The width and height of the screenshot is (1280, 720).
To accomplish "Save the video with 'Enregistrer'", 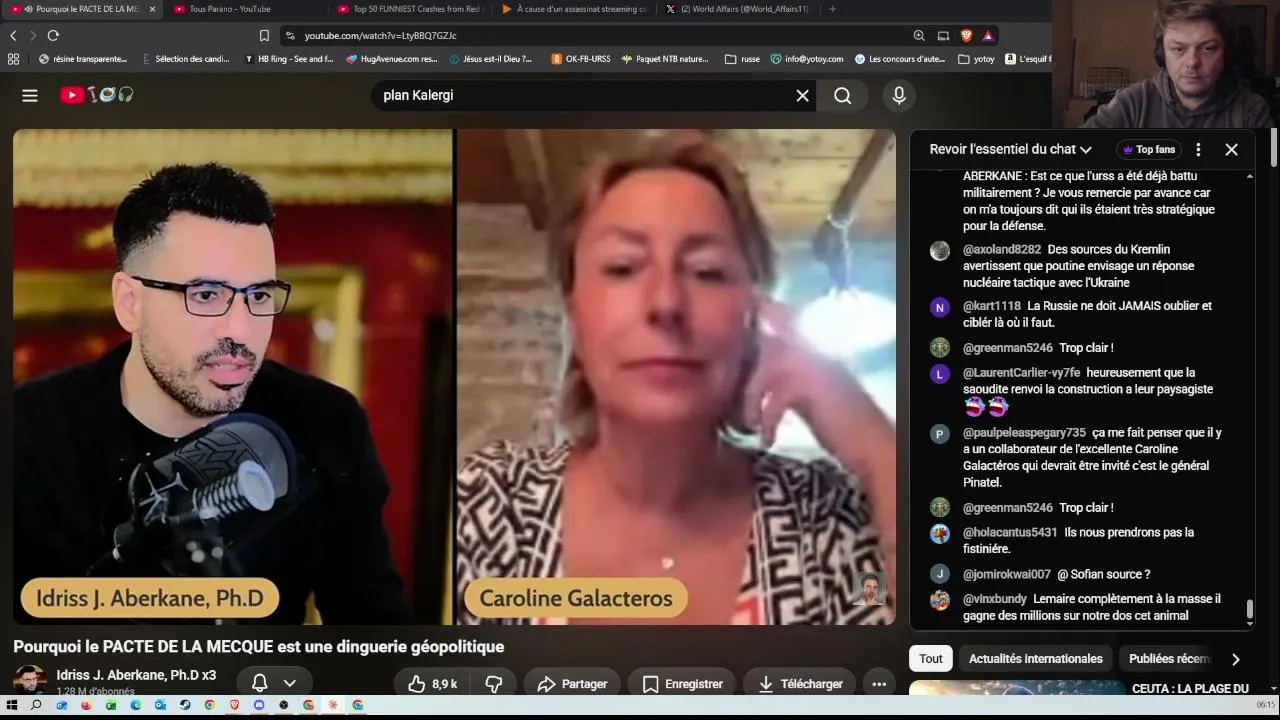I will pyautogui.click(x=683, y=684).
